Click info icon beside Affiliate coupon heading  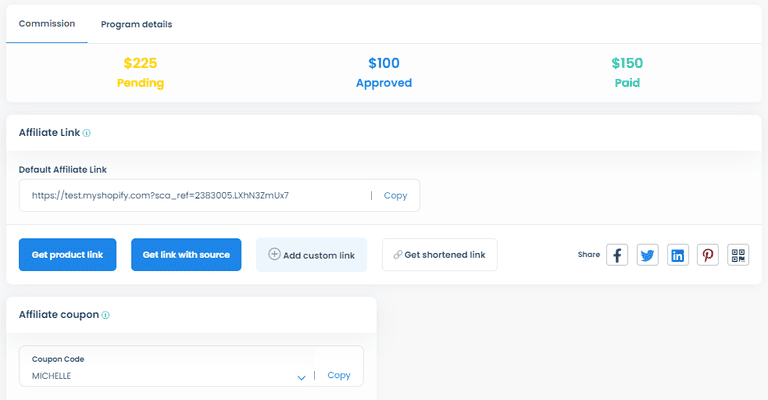point(106,315)
